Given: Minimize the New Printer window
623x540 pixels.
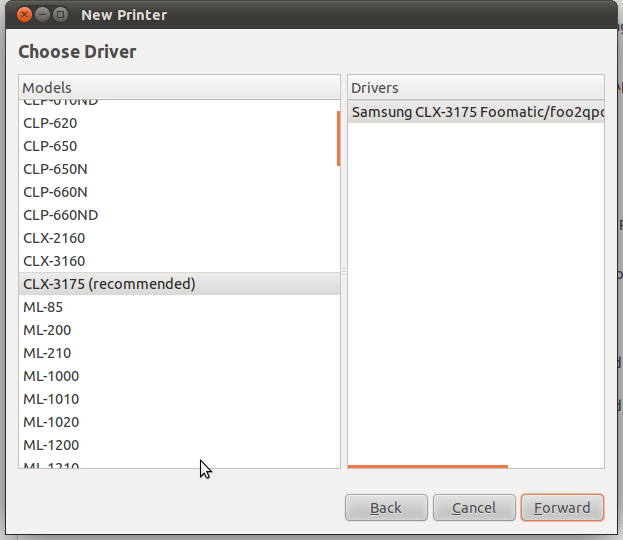Looking at the screenshot, I should tap(43, 15).
